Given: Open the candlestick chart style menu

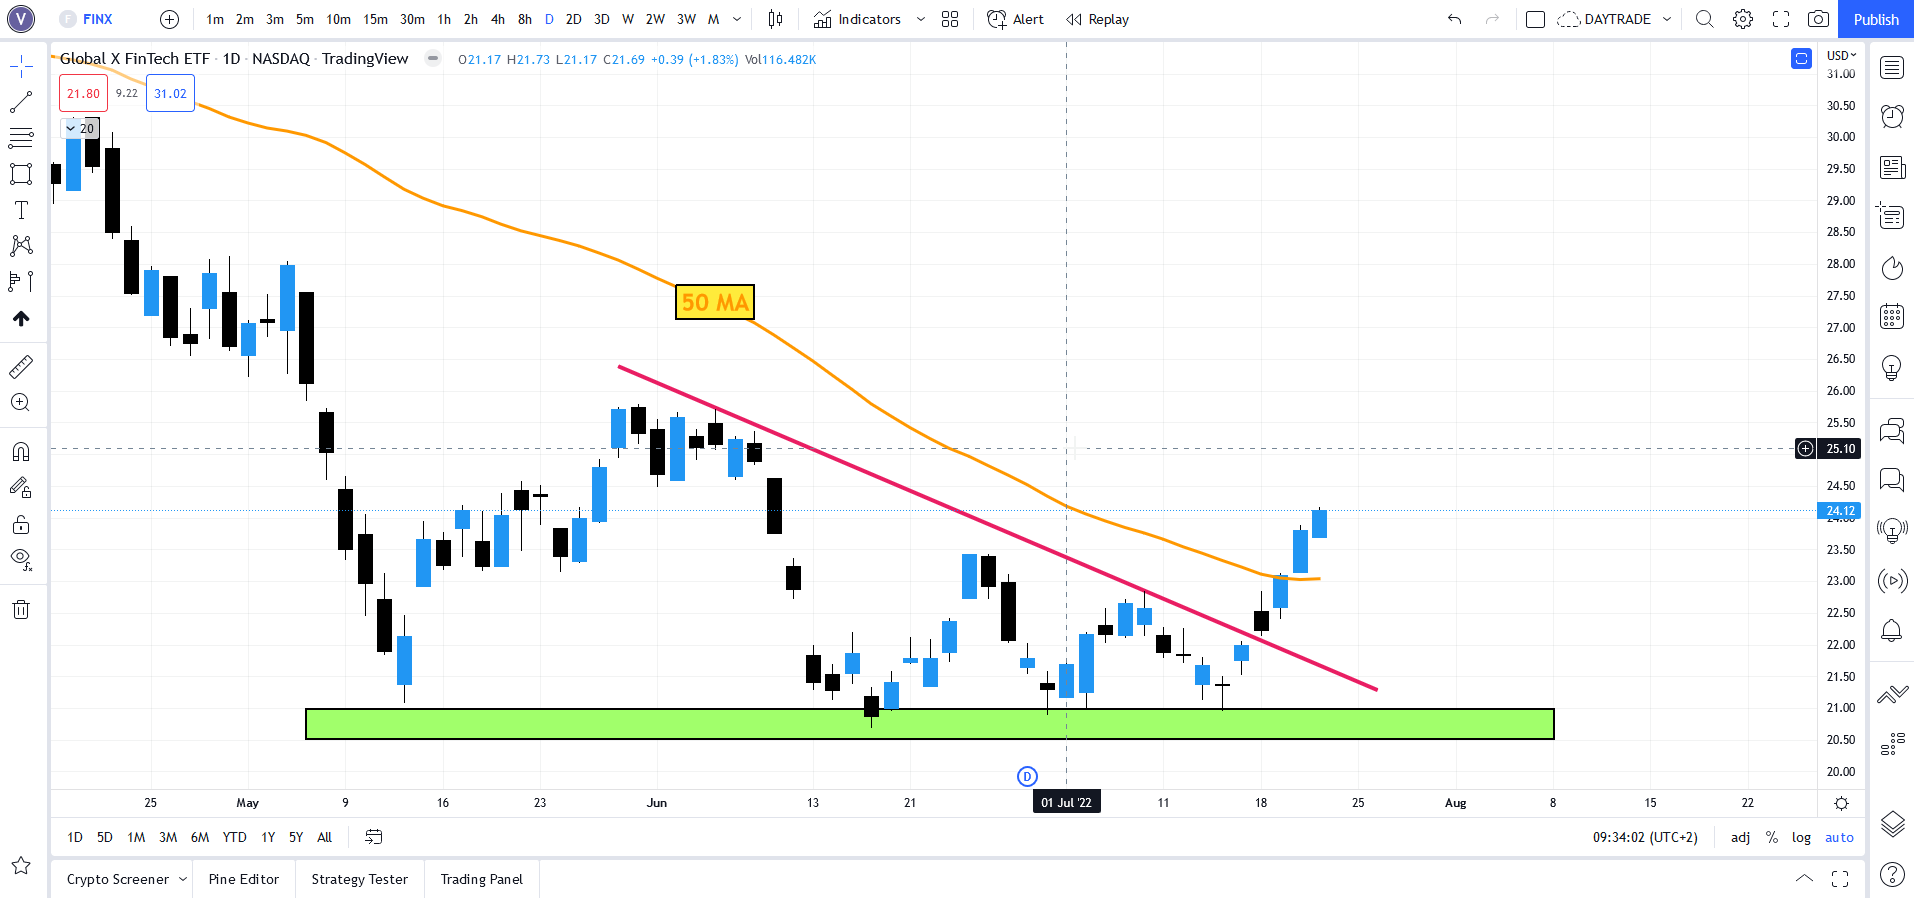Looking at the screenshot, I should [x=776, y=19].
